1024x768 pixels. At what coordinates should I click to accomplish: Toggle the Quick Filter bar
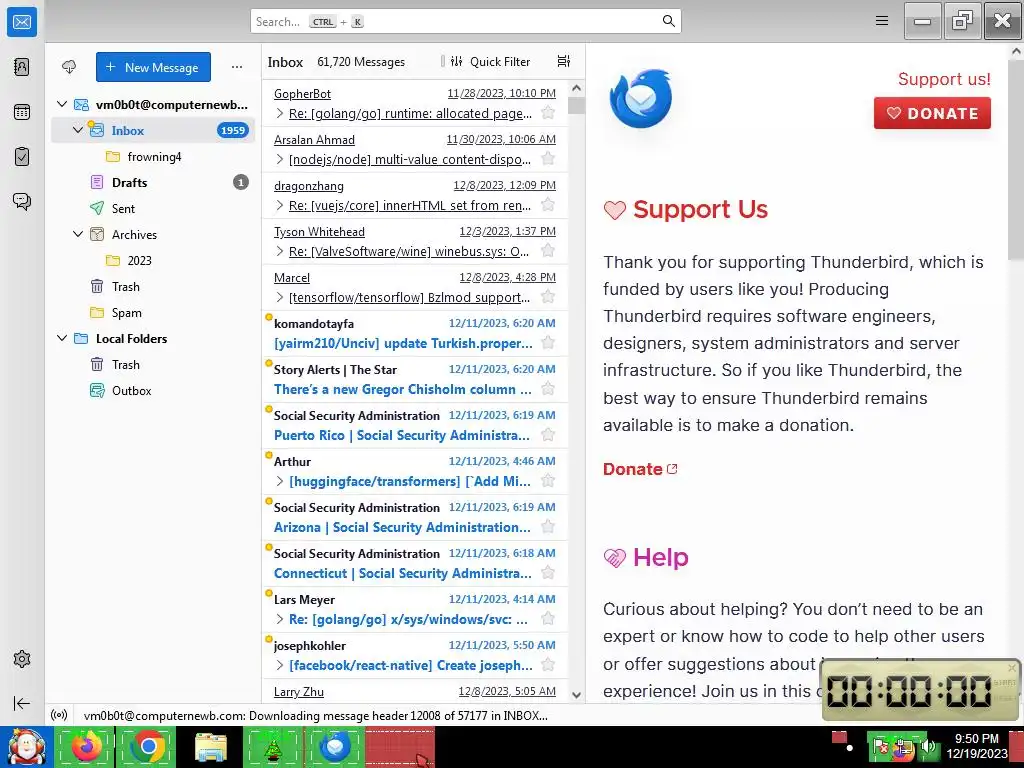click(x=491, y=61)
